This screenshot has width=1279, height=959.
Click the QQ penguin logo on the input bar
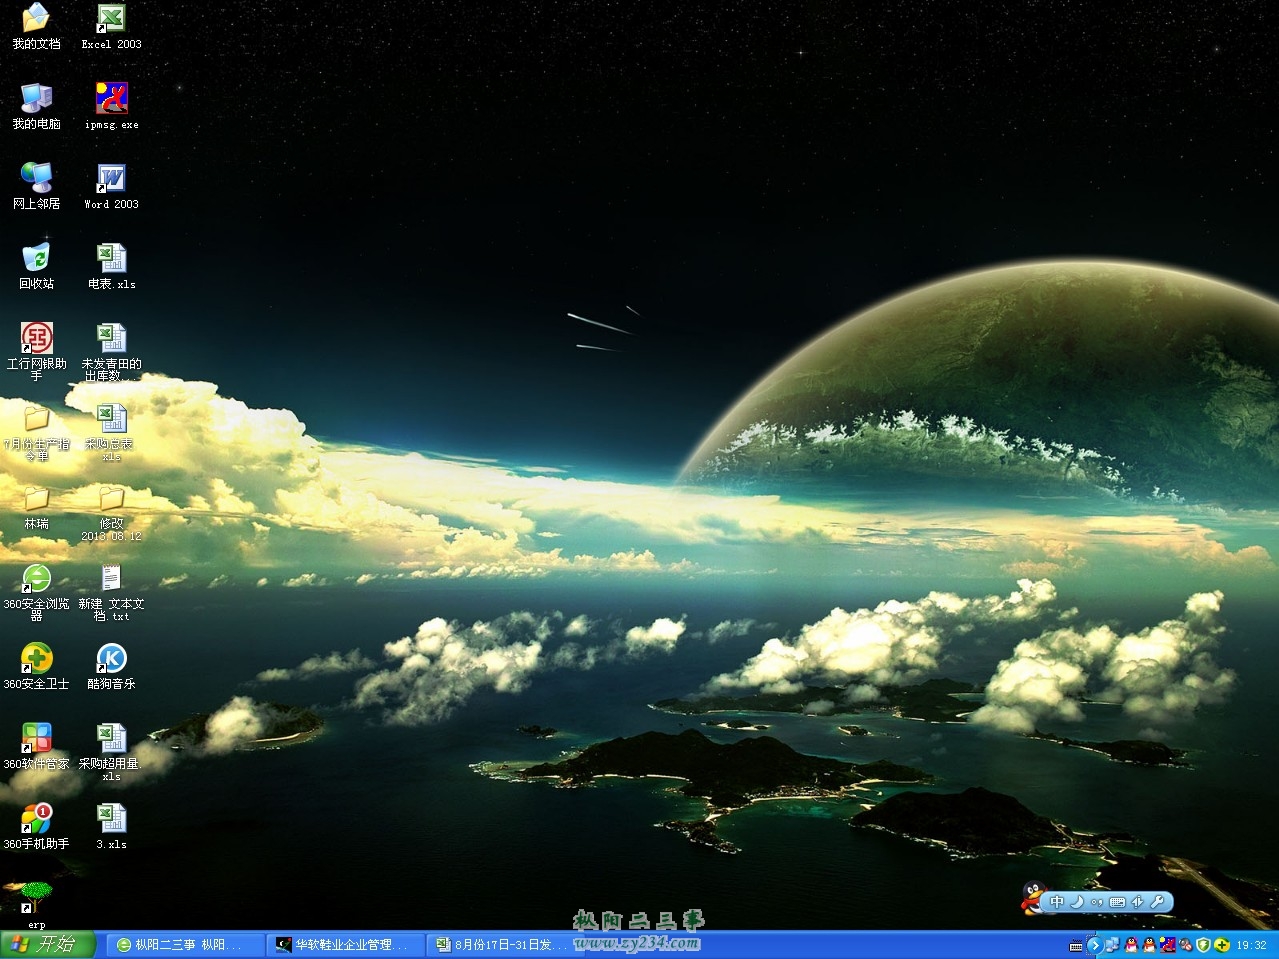(1033, 897)
